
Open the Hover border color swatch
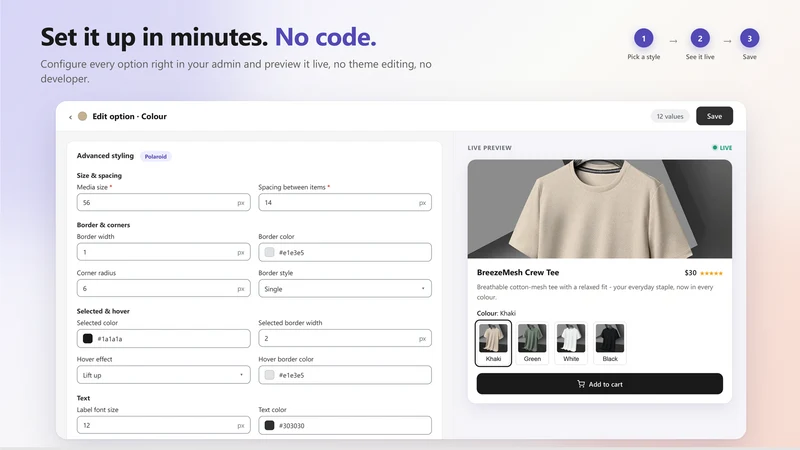(x=269, y=375)
